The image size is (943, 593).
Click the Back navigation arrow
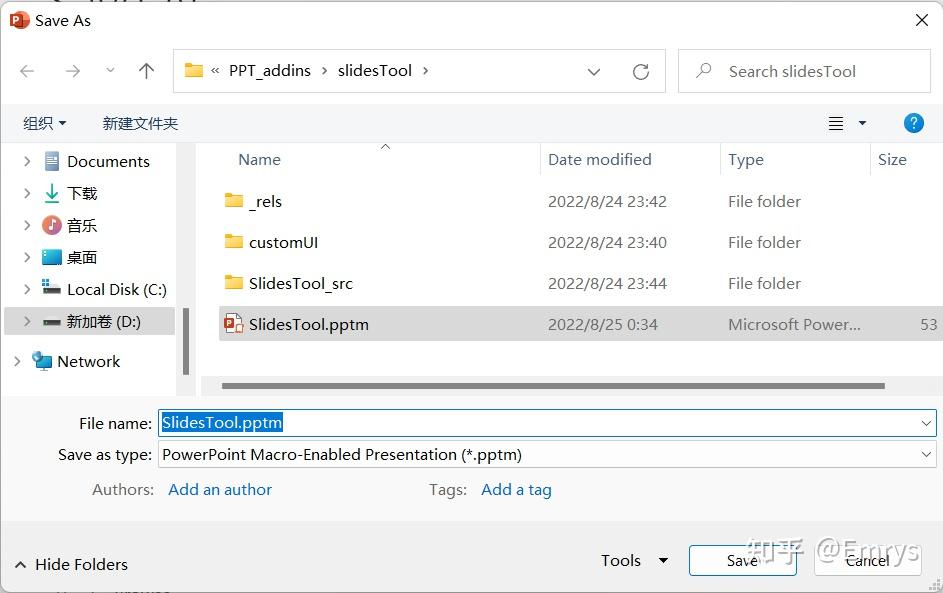coord(26,71)
